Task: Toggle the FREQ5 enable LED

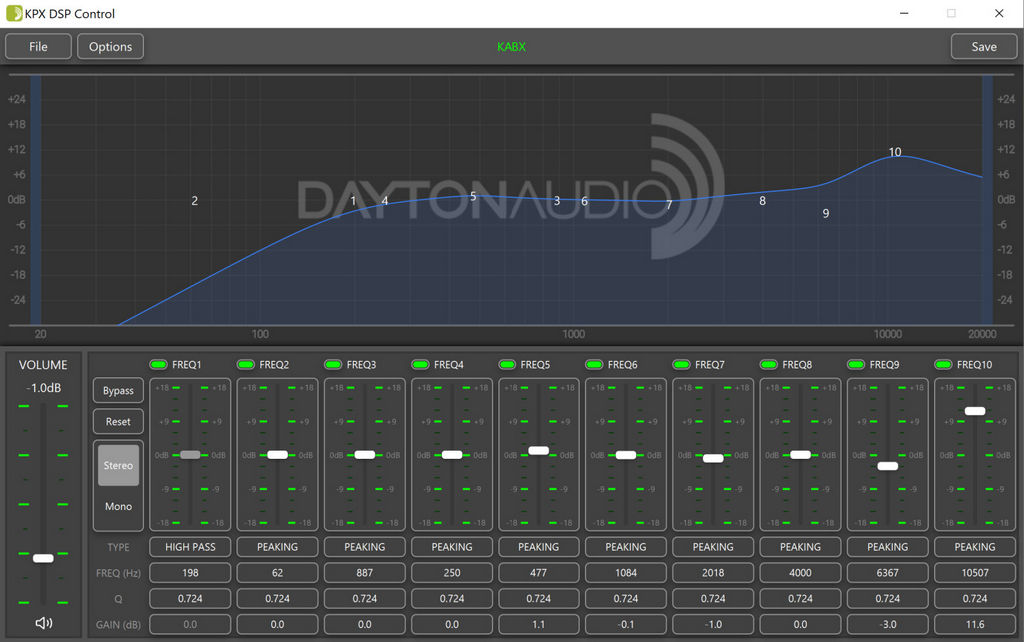Action: click(x=507, y=364)
